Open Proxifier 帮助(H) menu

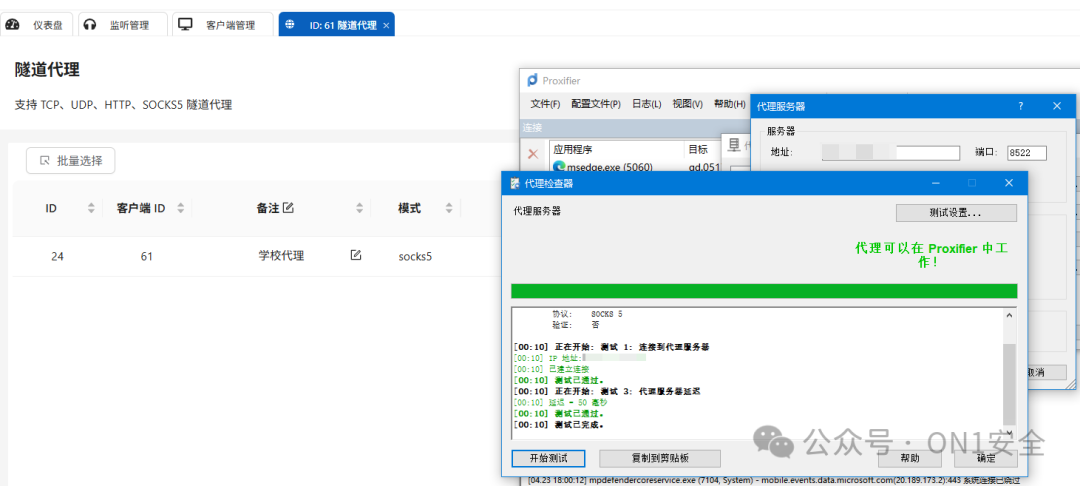pos(729,104)
